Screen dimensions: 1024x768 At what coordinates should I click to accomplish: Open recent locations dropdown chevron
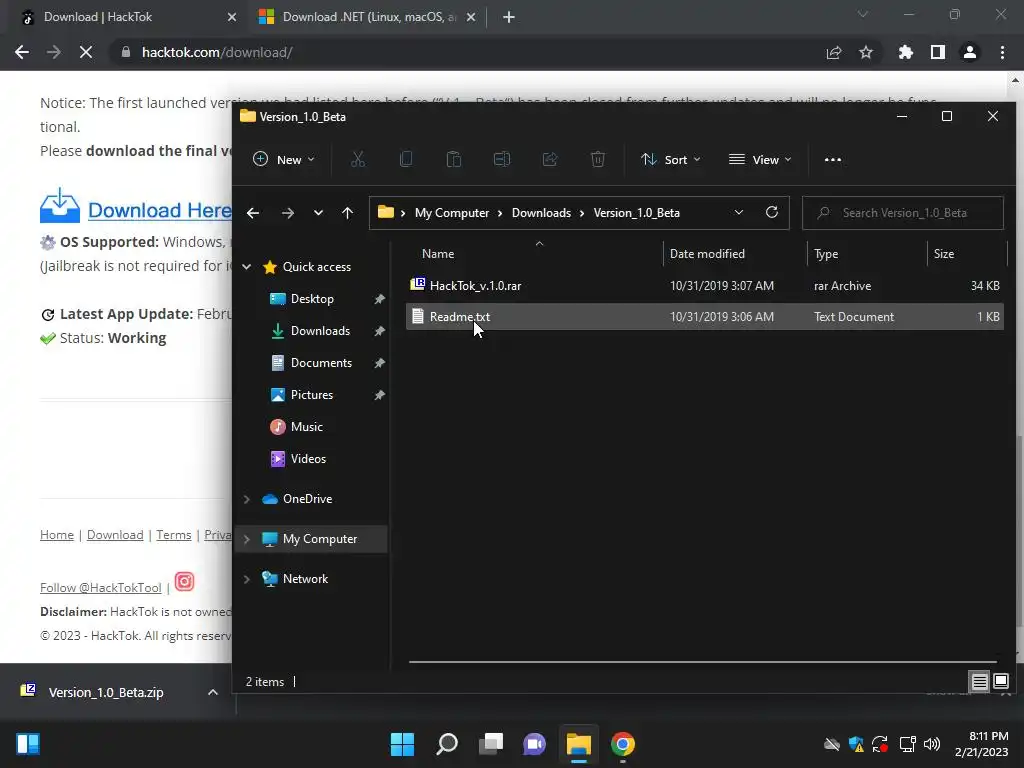tap(318, 213)
